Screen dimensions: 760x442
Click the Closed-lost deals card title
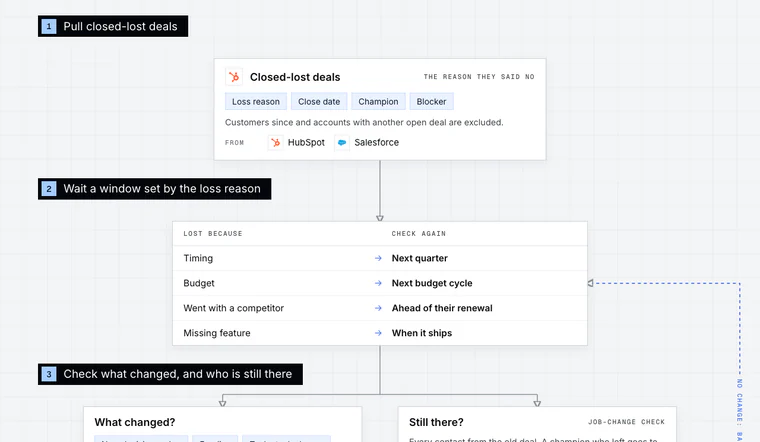[295, 77]
